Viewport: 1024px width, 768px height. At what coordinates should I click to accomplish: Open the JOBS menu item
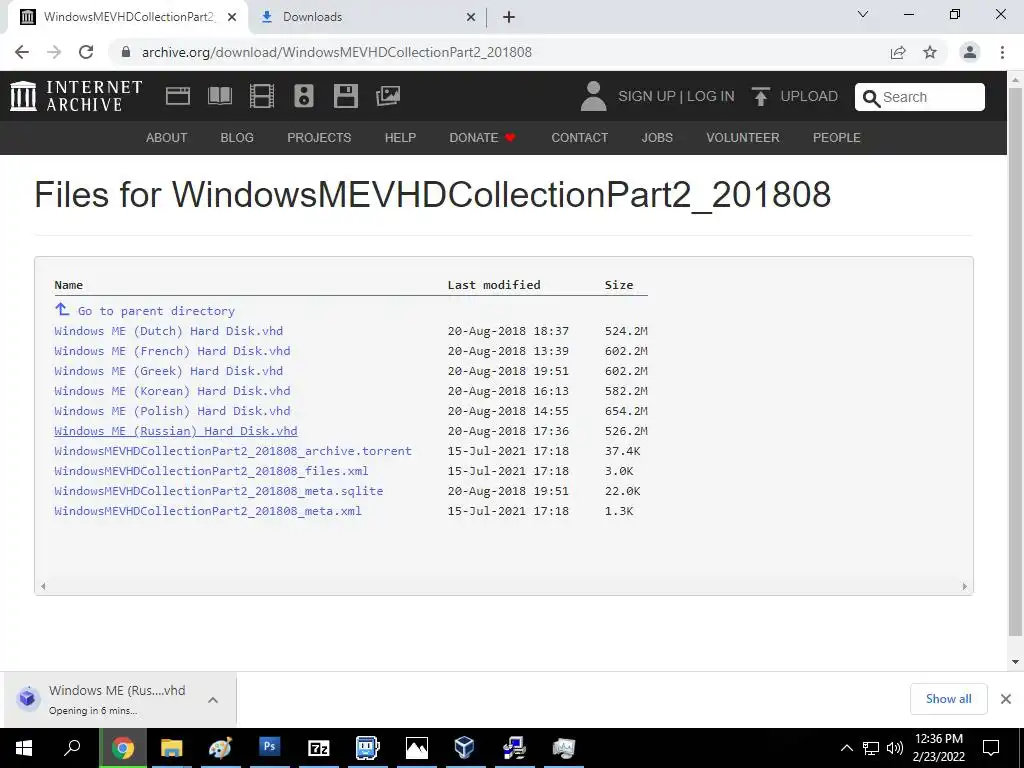657,138
